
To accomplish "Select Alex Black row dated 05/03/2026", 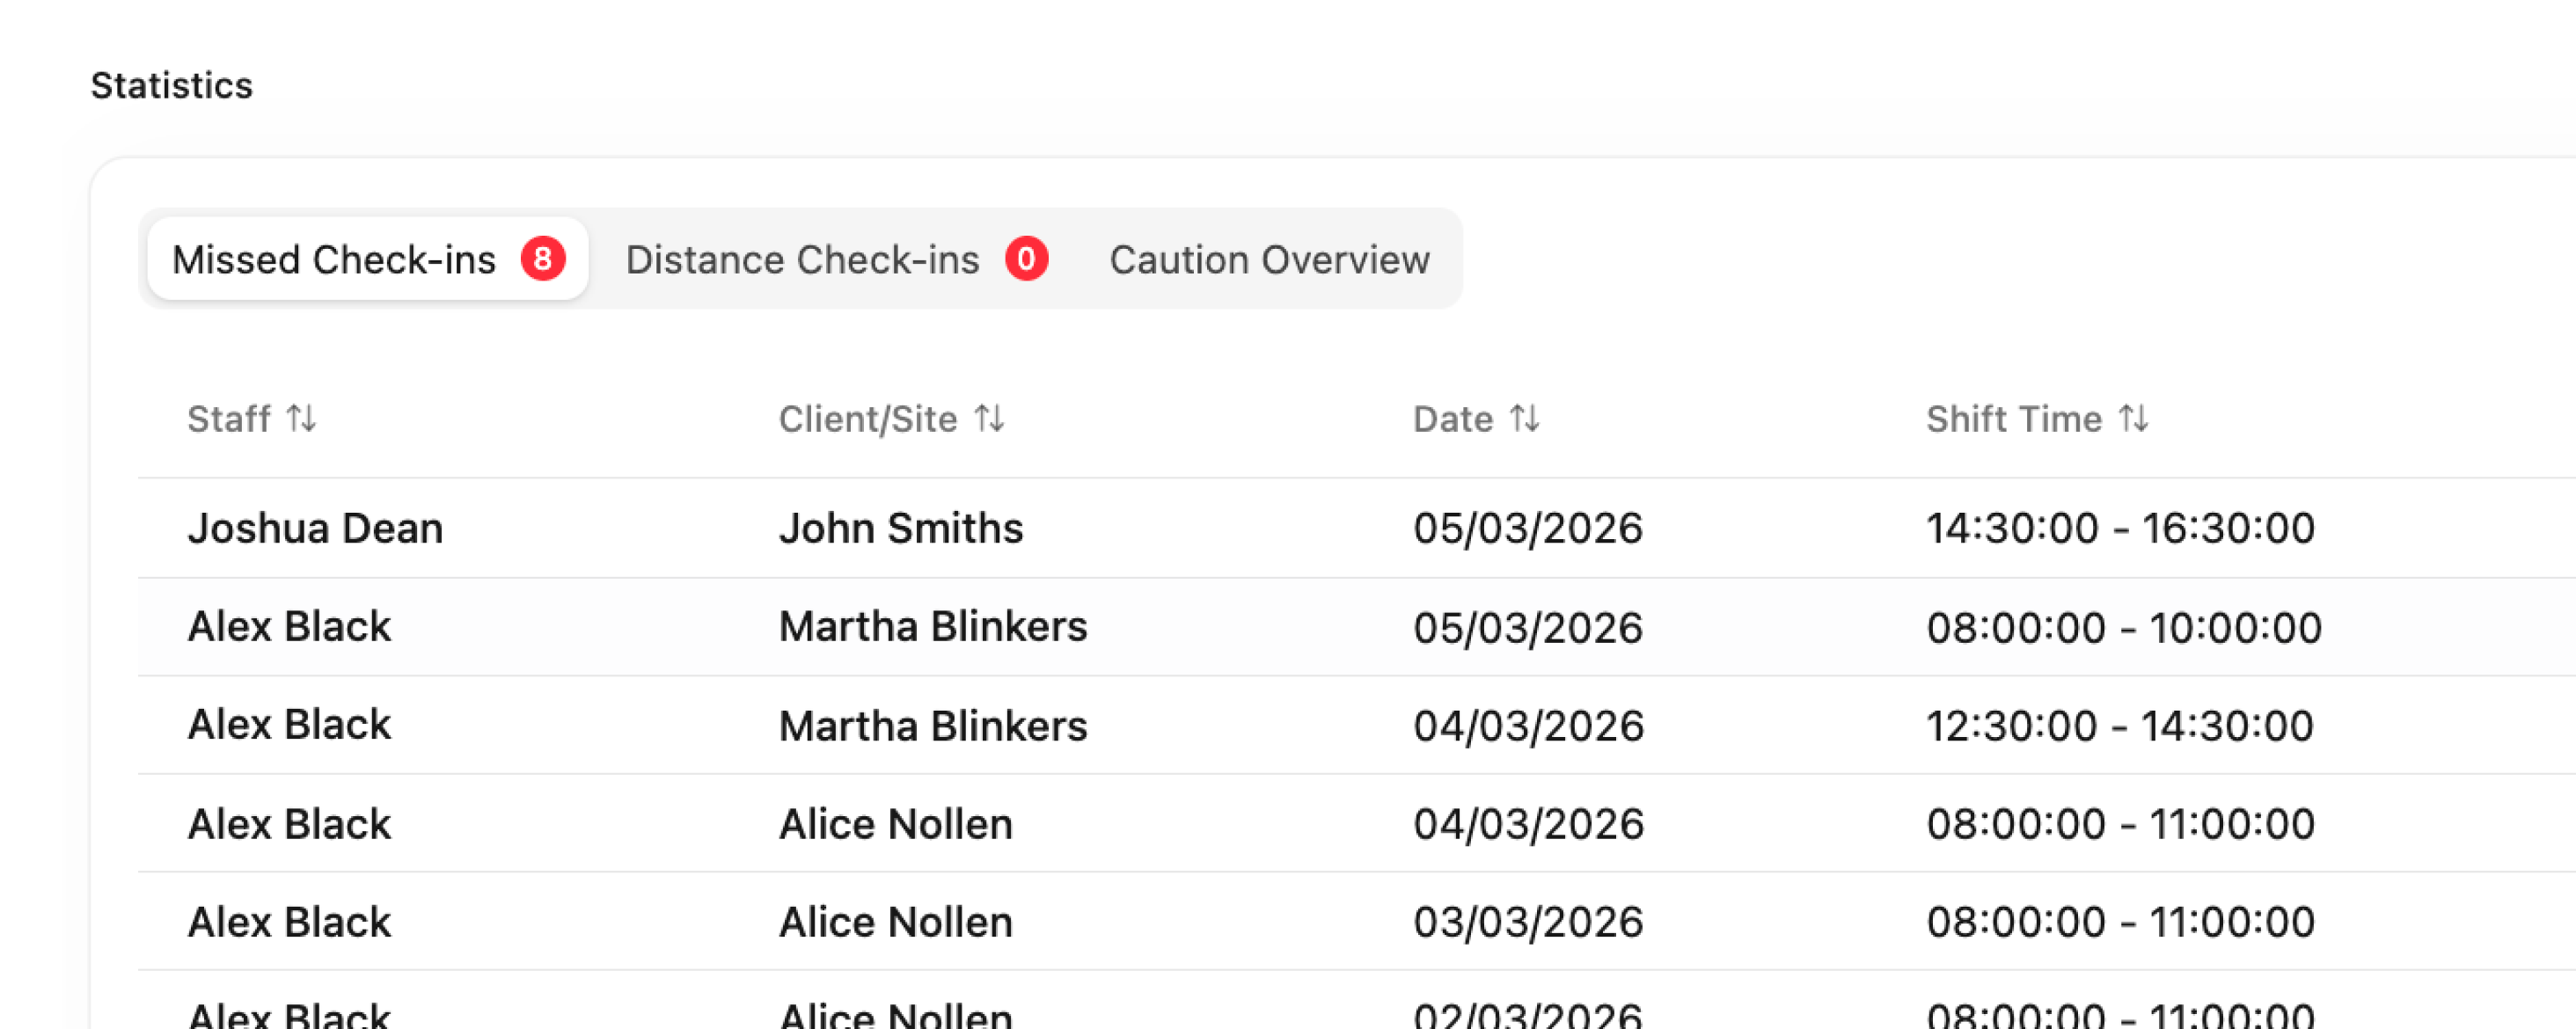I will pyautogui.click(x=289, y=627).
